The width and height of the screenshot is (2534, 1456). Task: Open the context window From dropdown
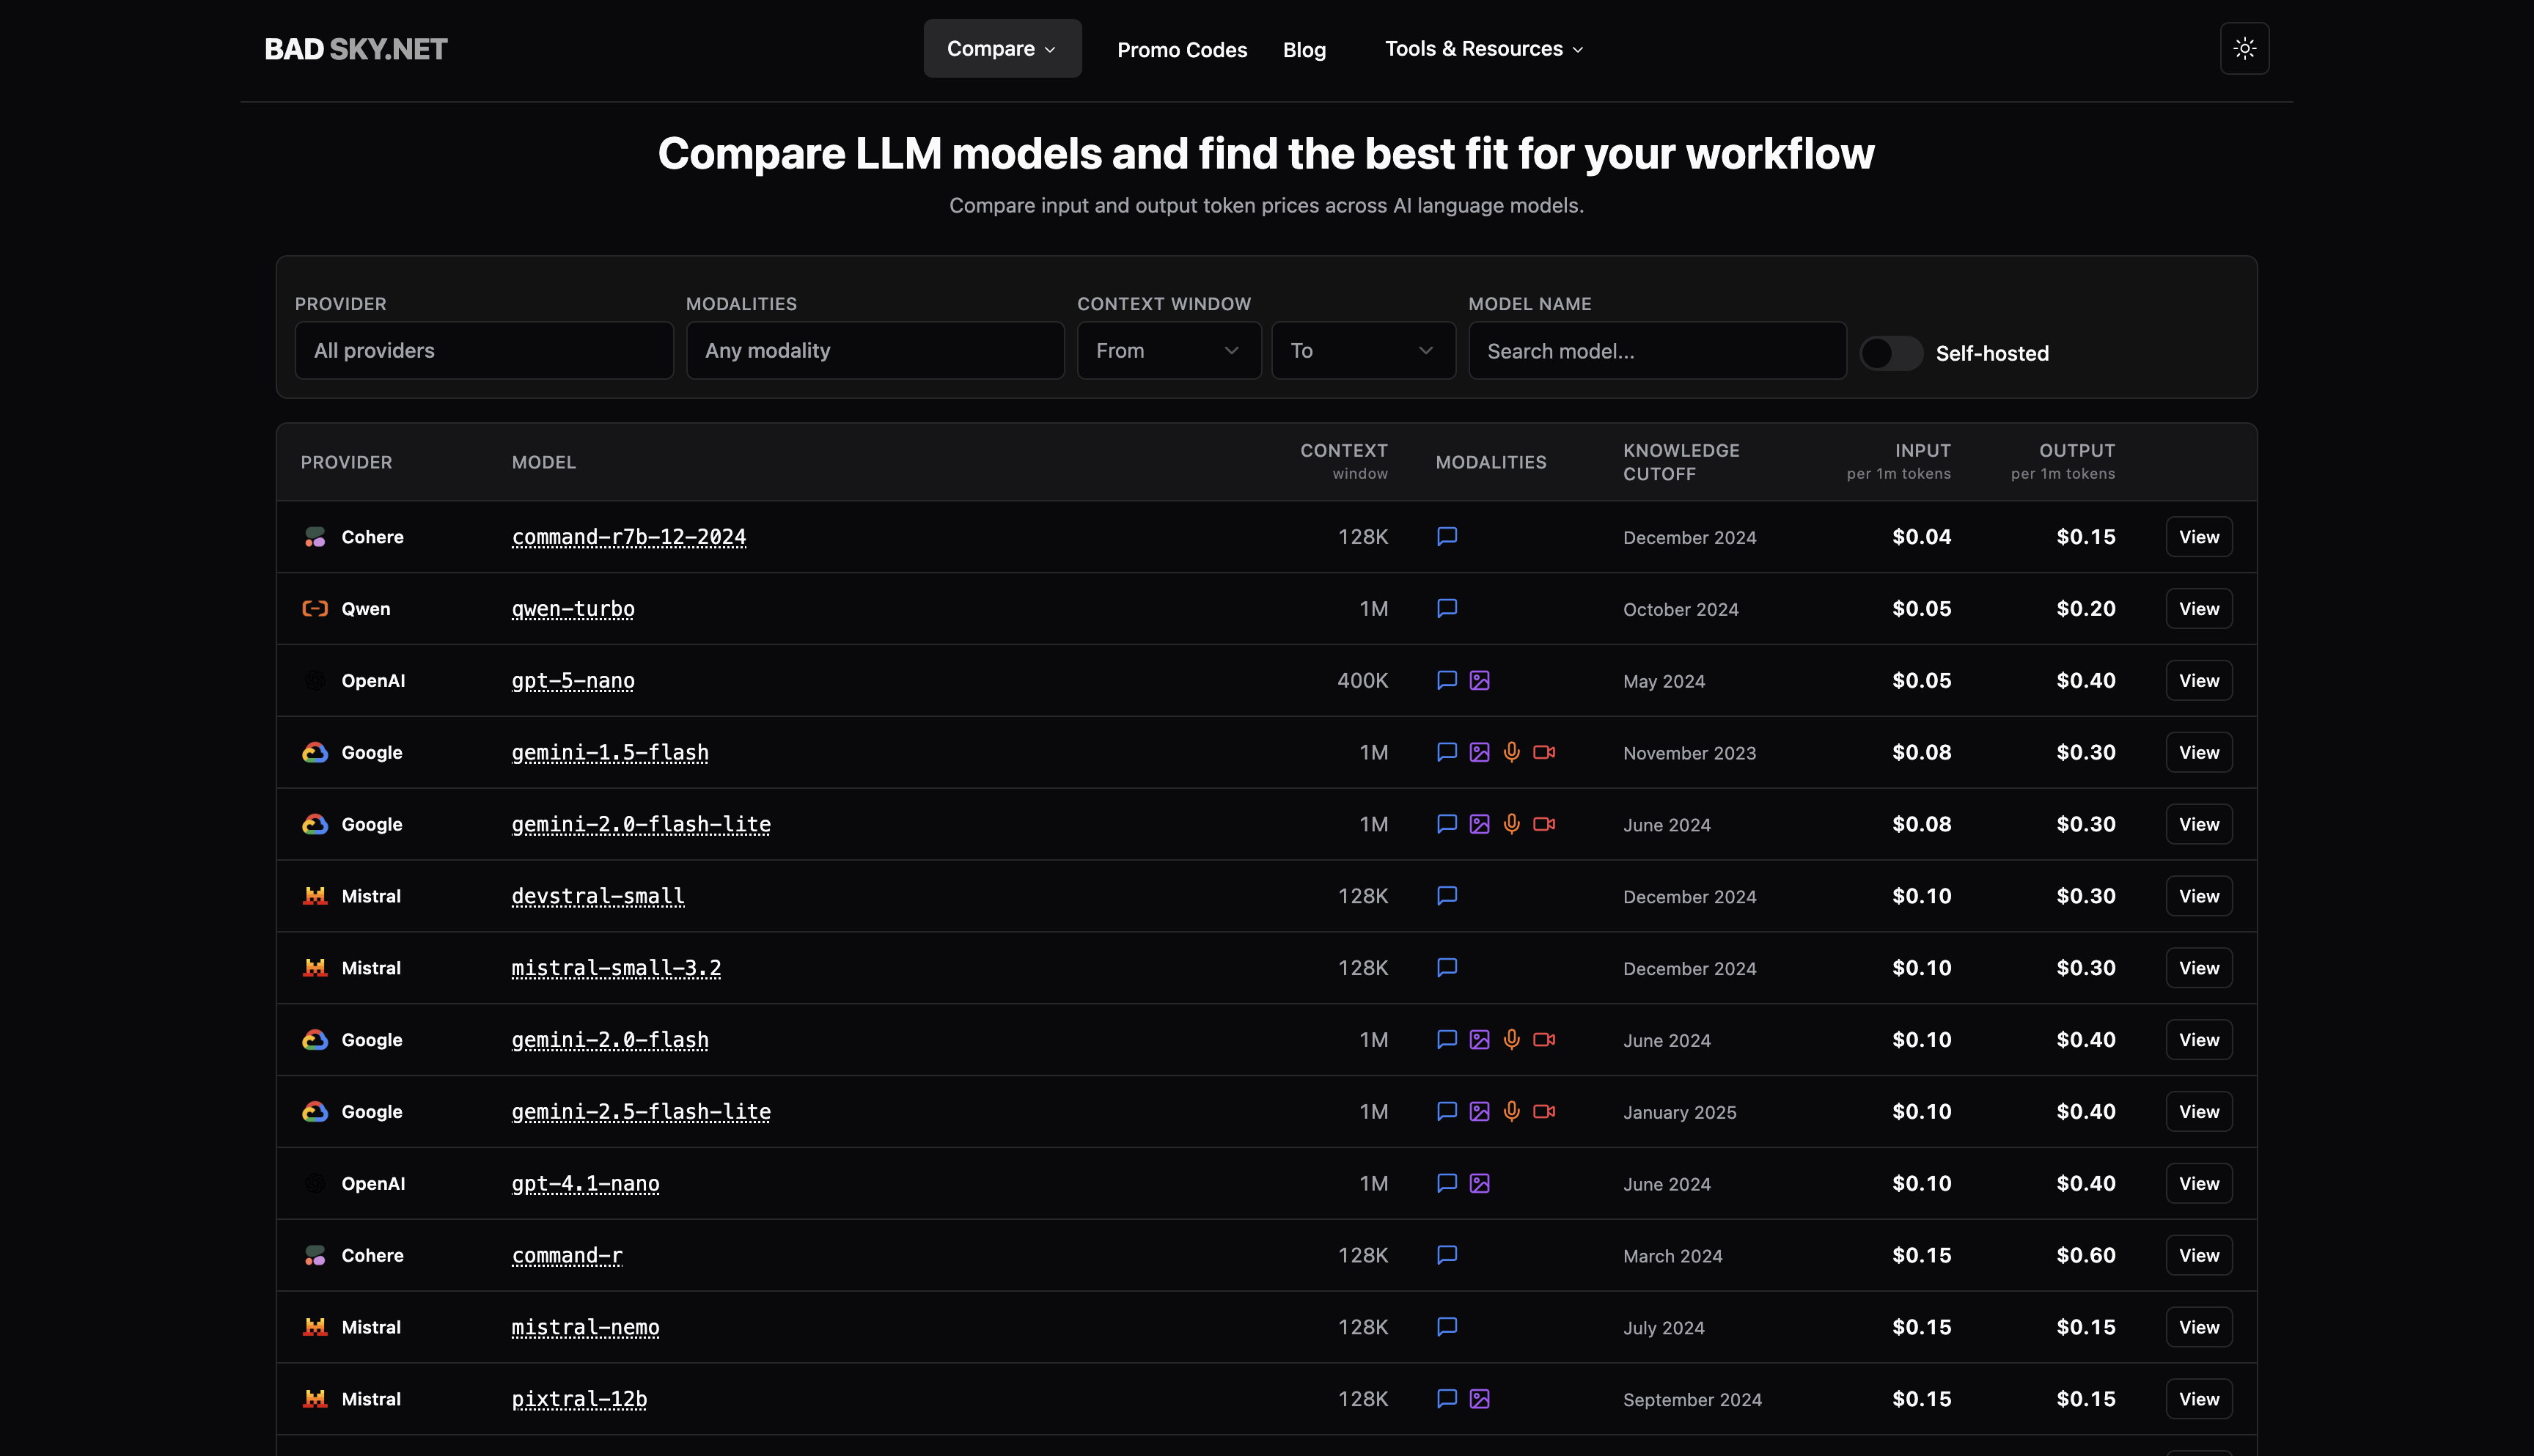coord(1168,351)
